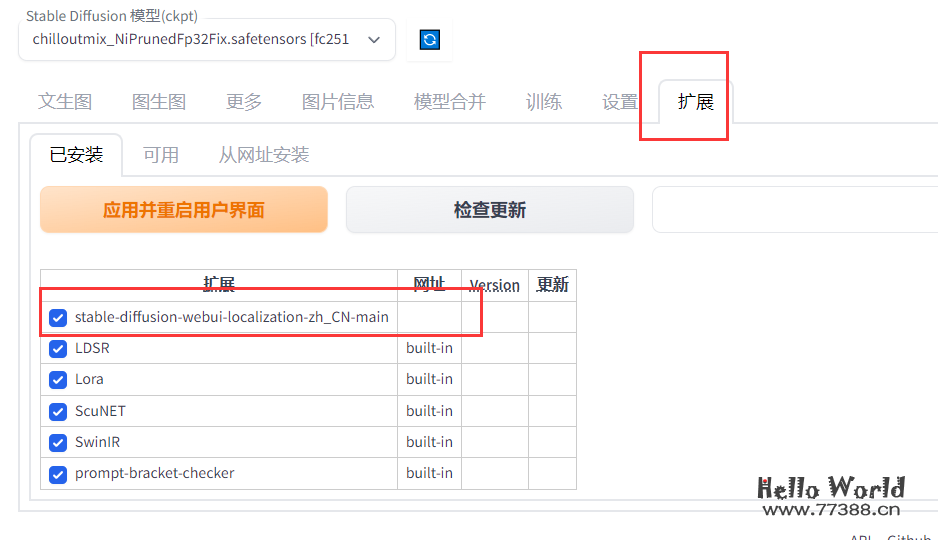The width and height of the screenshot is (938, 540).
Task: Open the 模型合并 tab
Action: coord(449,102)
